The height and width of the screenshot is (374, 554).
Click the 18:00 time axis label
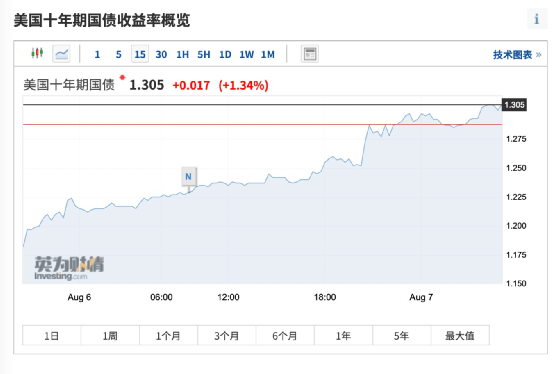click(x=325, y=297)
